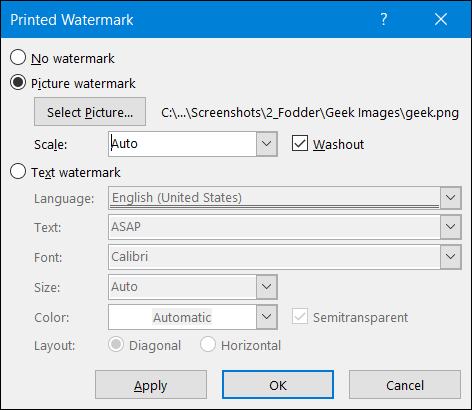Viewport: 472px width, 410px height.
Task: Click the Select Picture button
Action: point(90,112)
